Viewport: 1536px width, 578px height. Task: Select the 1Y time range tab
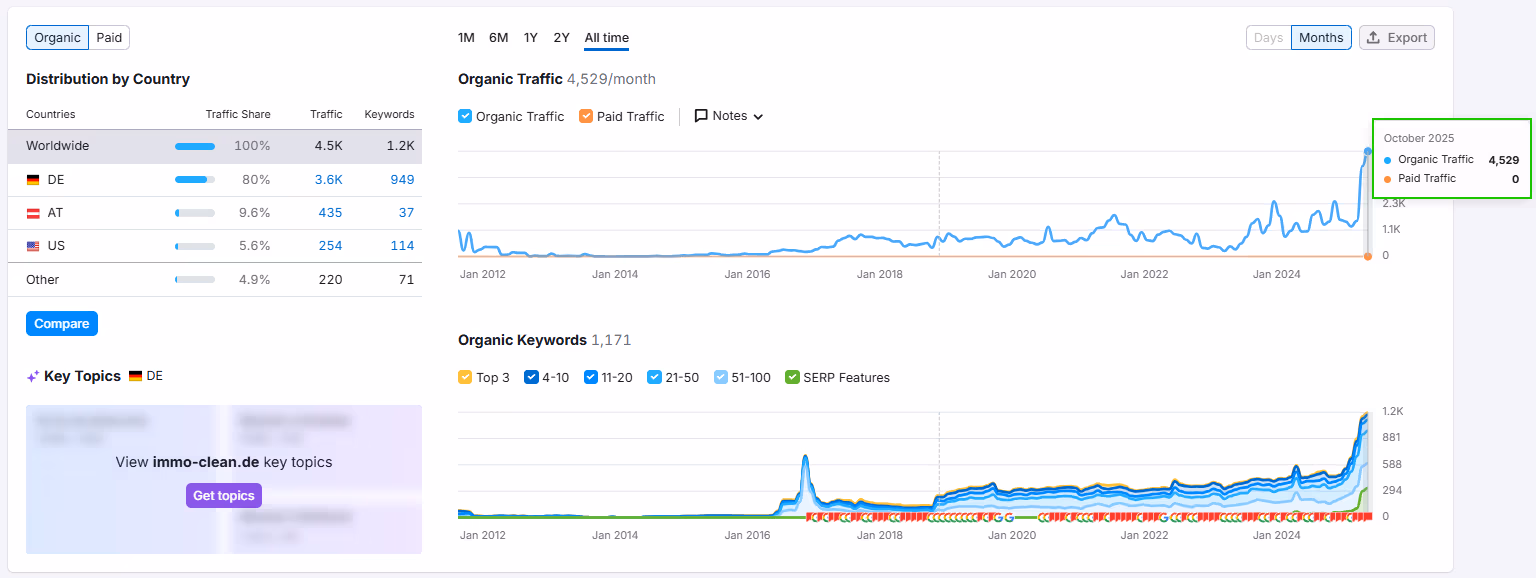point(530,37)
